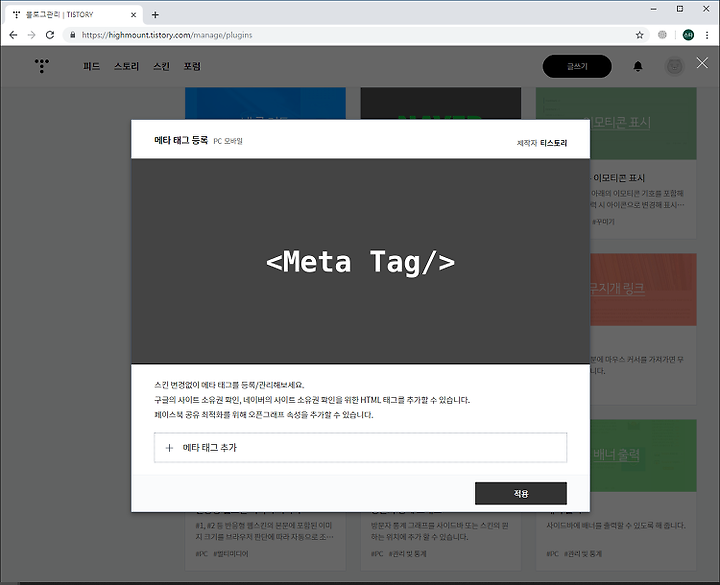The width and height of the screenshot is (720, 585).
Task: Bookmark page with the star icon
Action: (x=639, y=35)
